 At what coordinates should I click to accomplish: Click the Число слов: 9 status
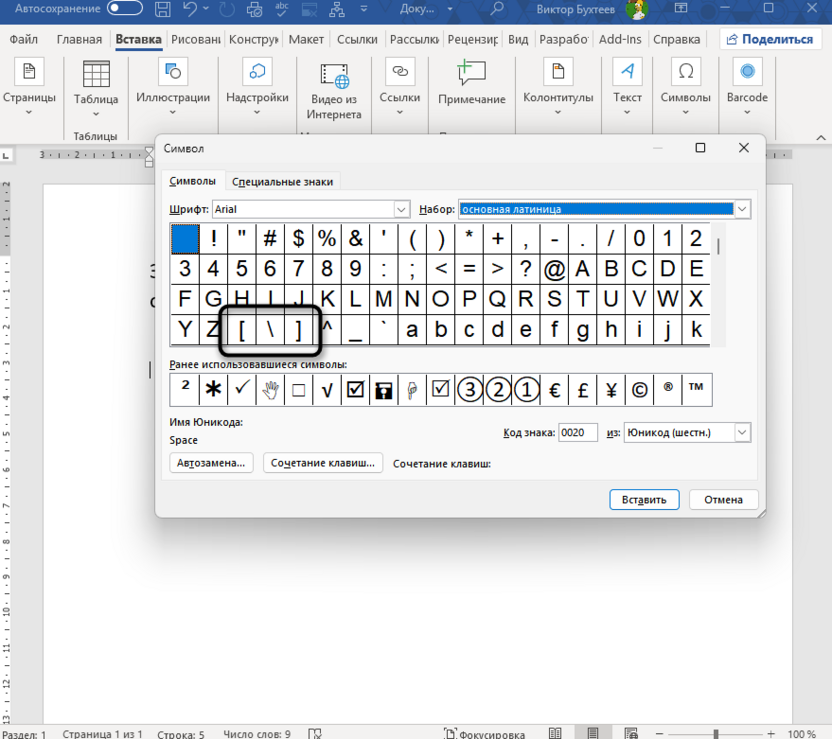257,734
